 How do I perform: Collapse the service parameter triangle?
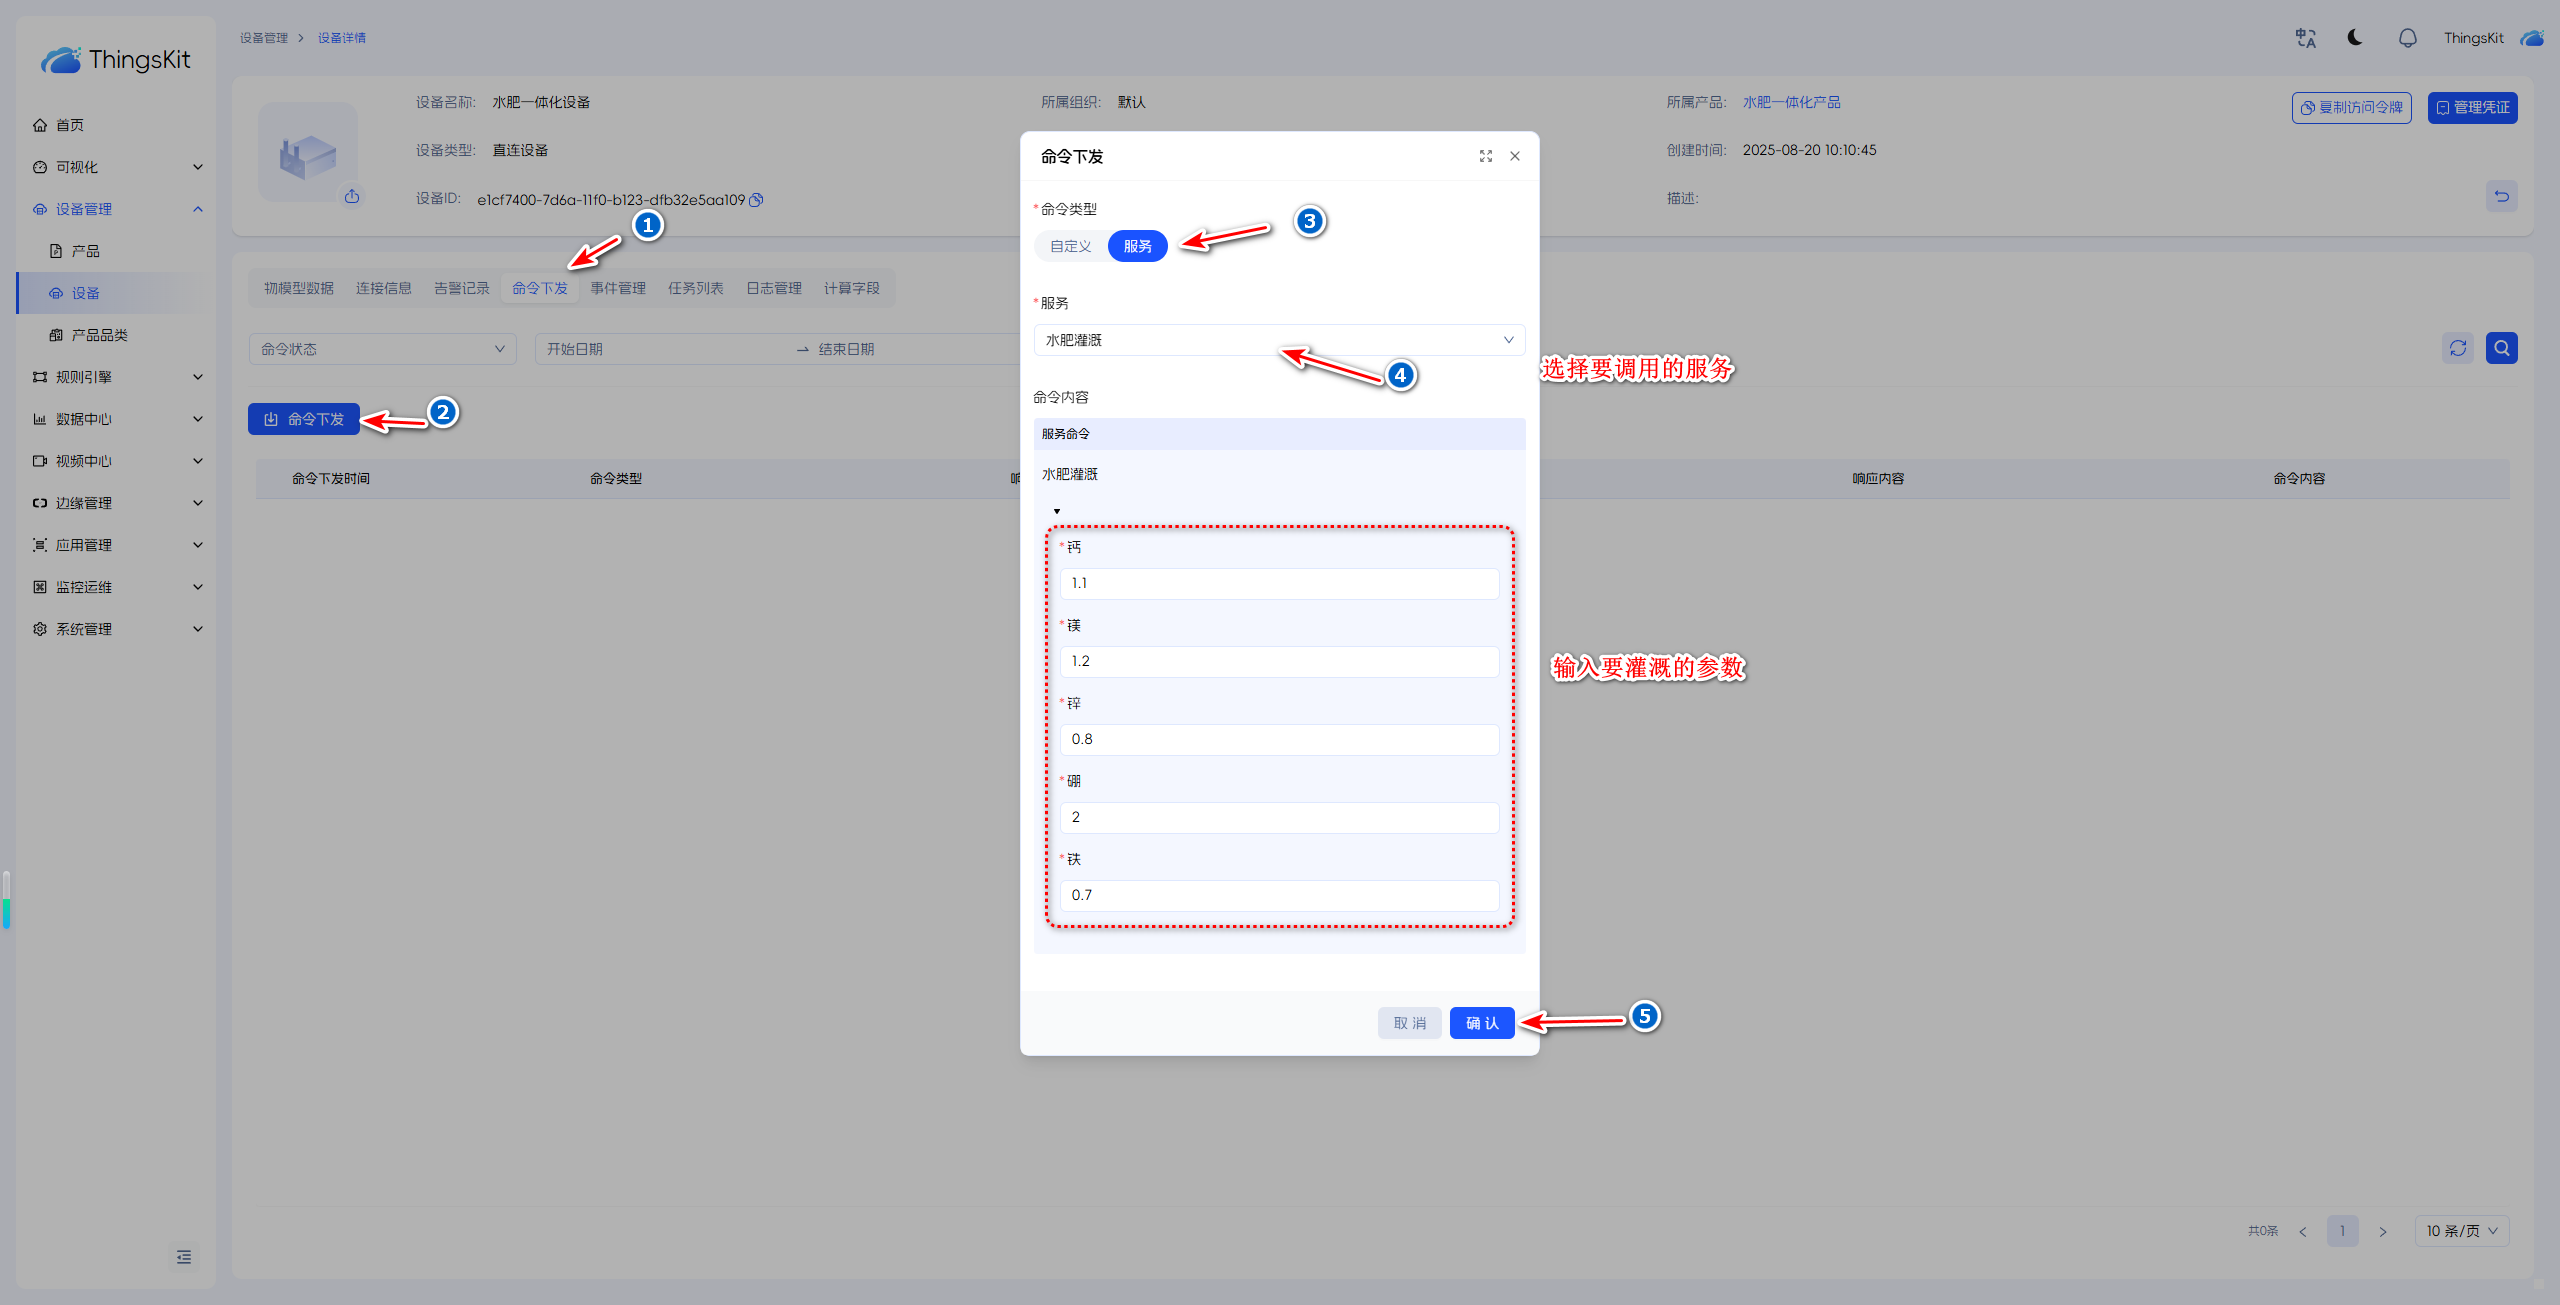click(1056, 511)
